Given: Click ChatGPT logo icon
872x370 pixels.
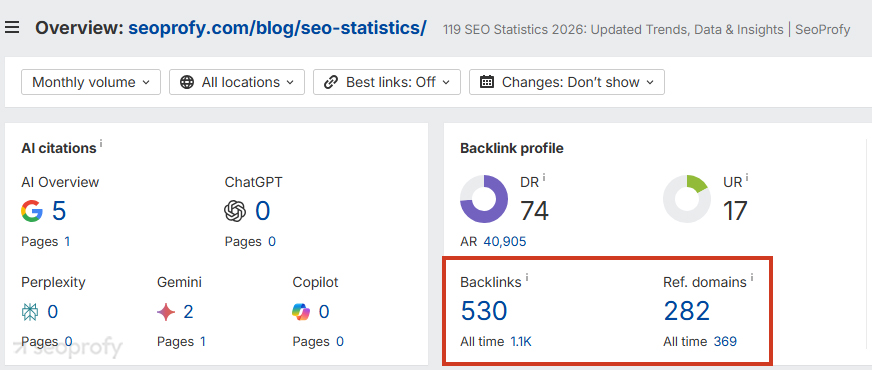Looking at the screenshot, I should tap(235, 211).
